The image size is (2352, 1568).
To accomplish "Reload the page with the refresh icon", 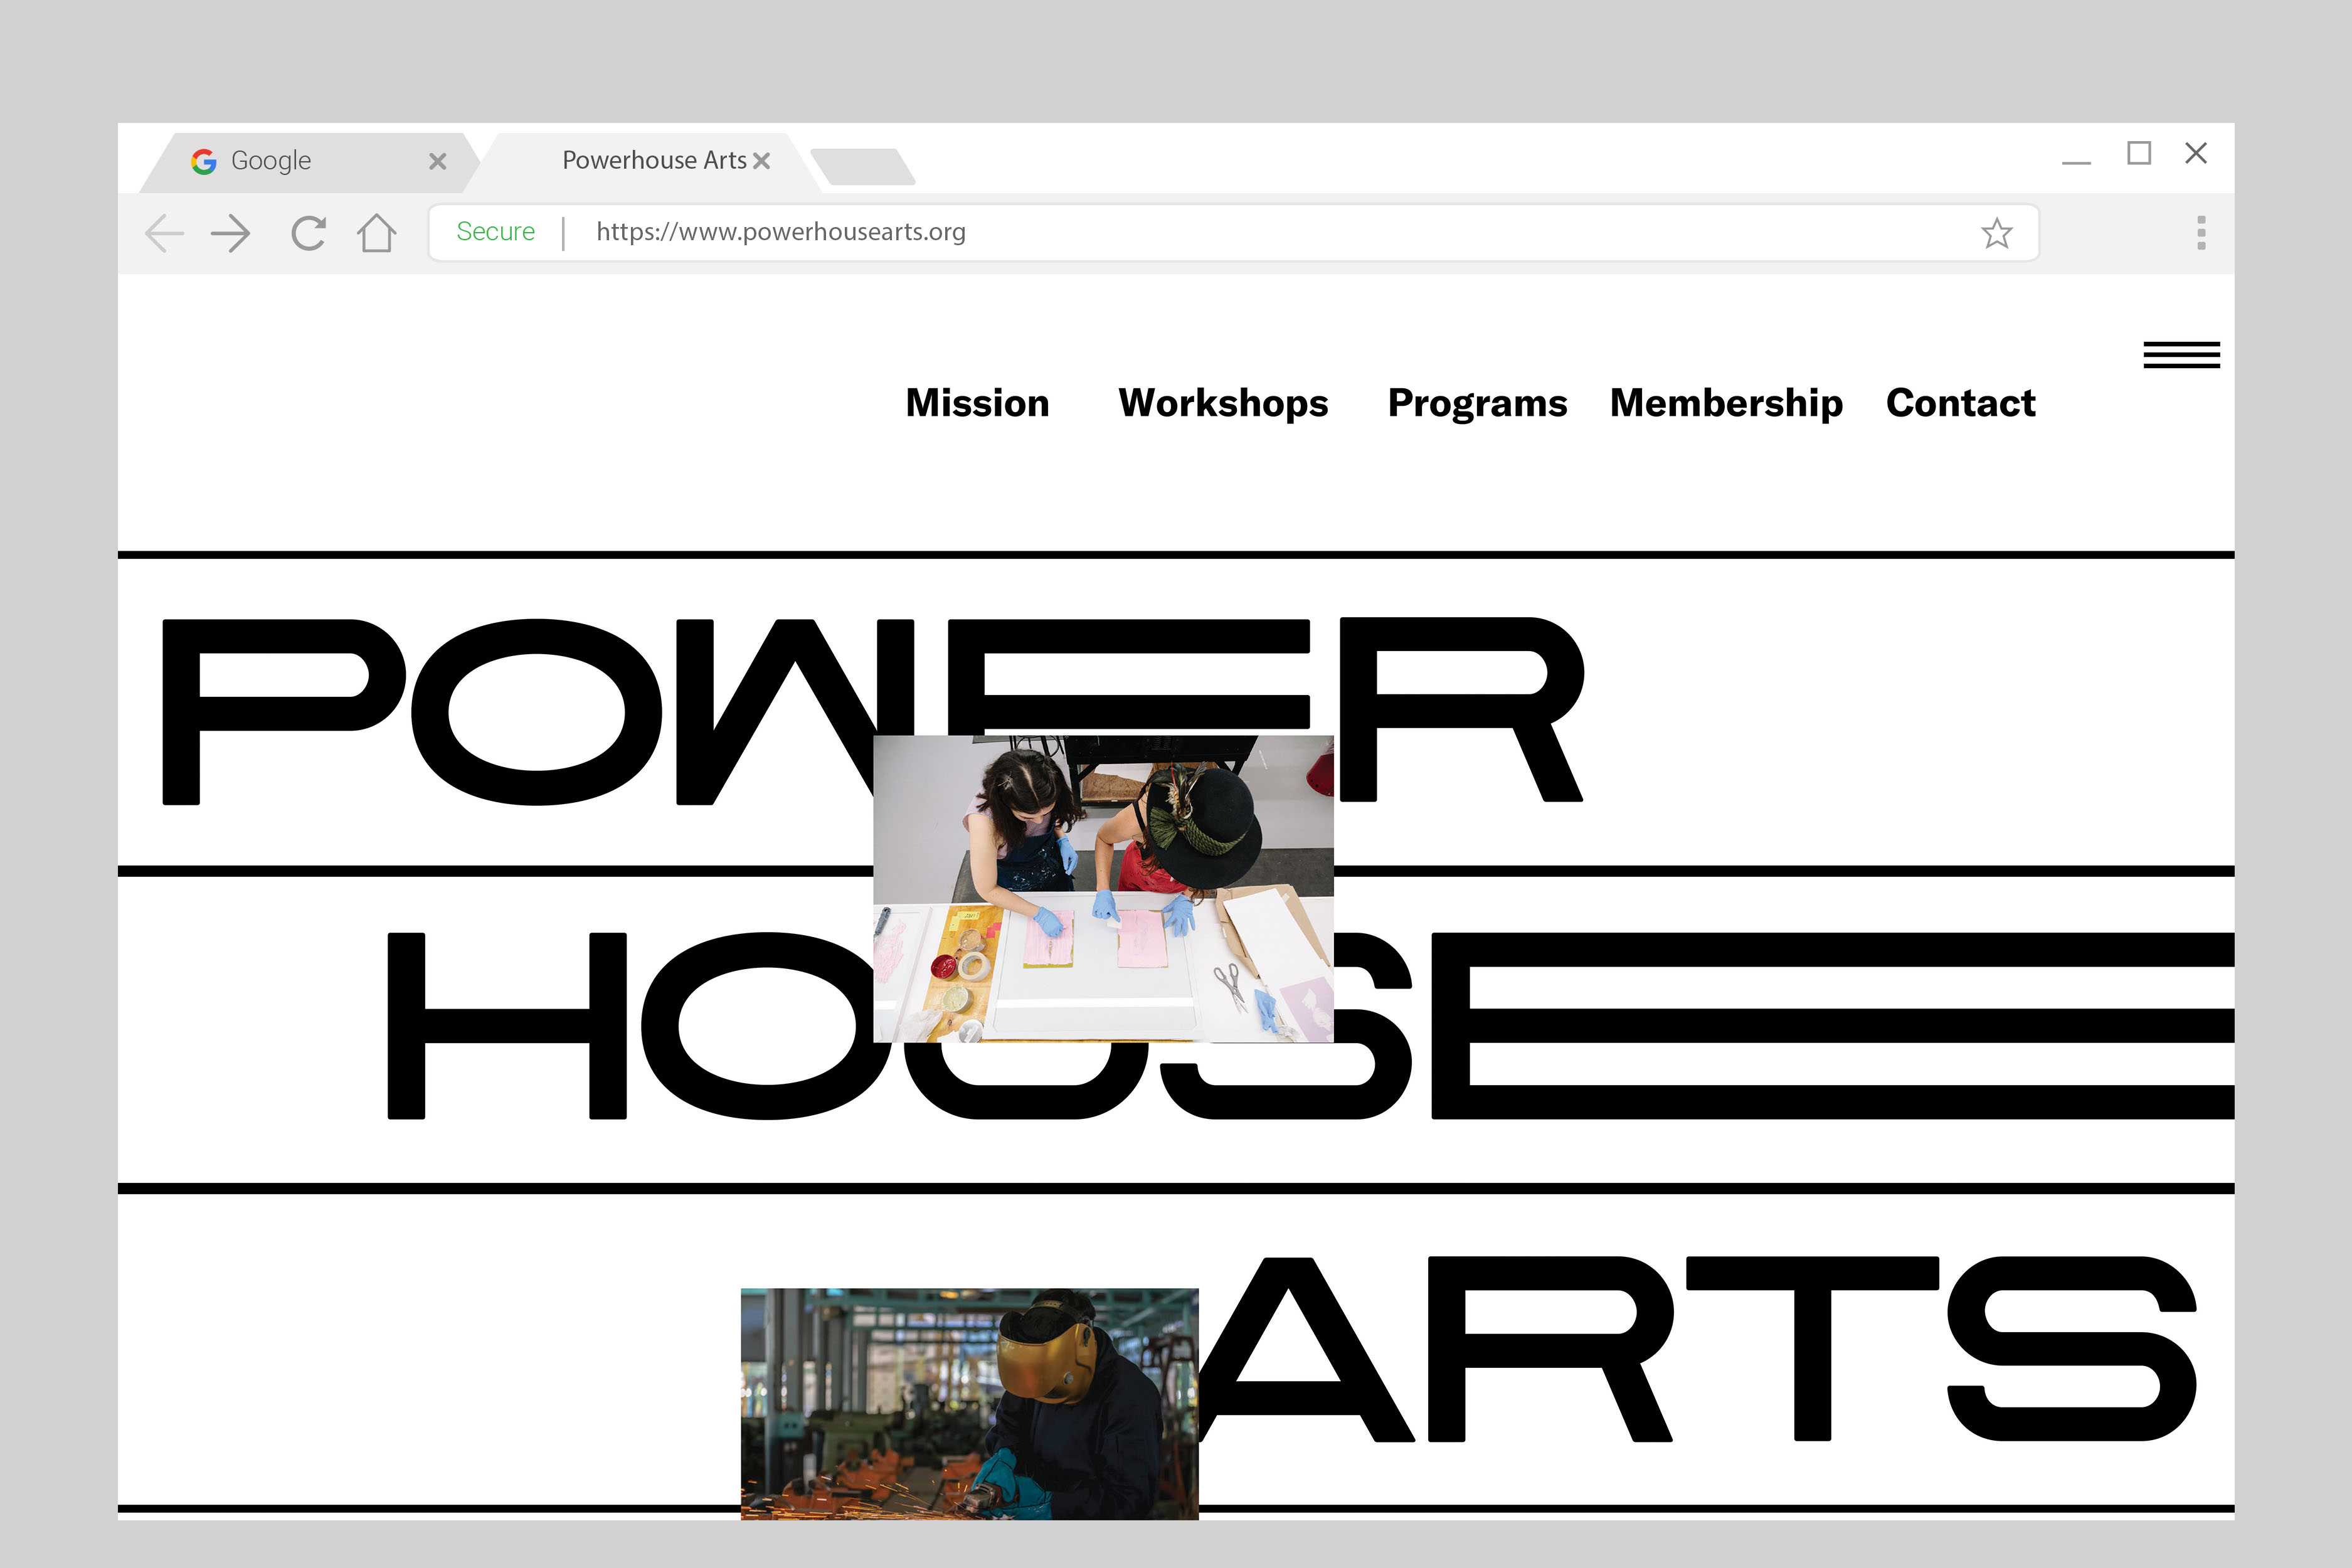I will point(308,233).
